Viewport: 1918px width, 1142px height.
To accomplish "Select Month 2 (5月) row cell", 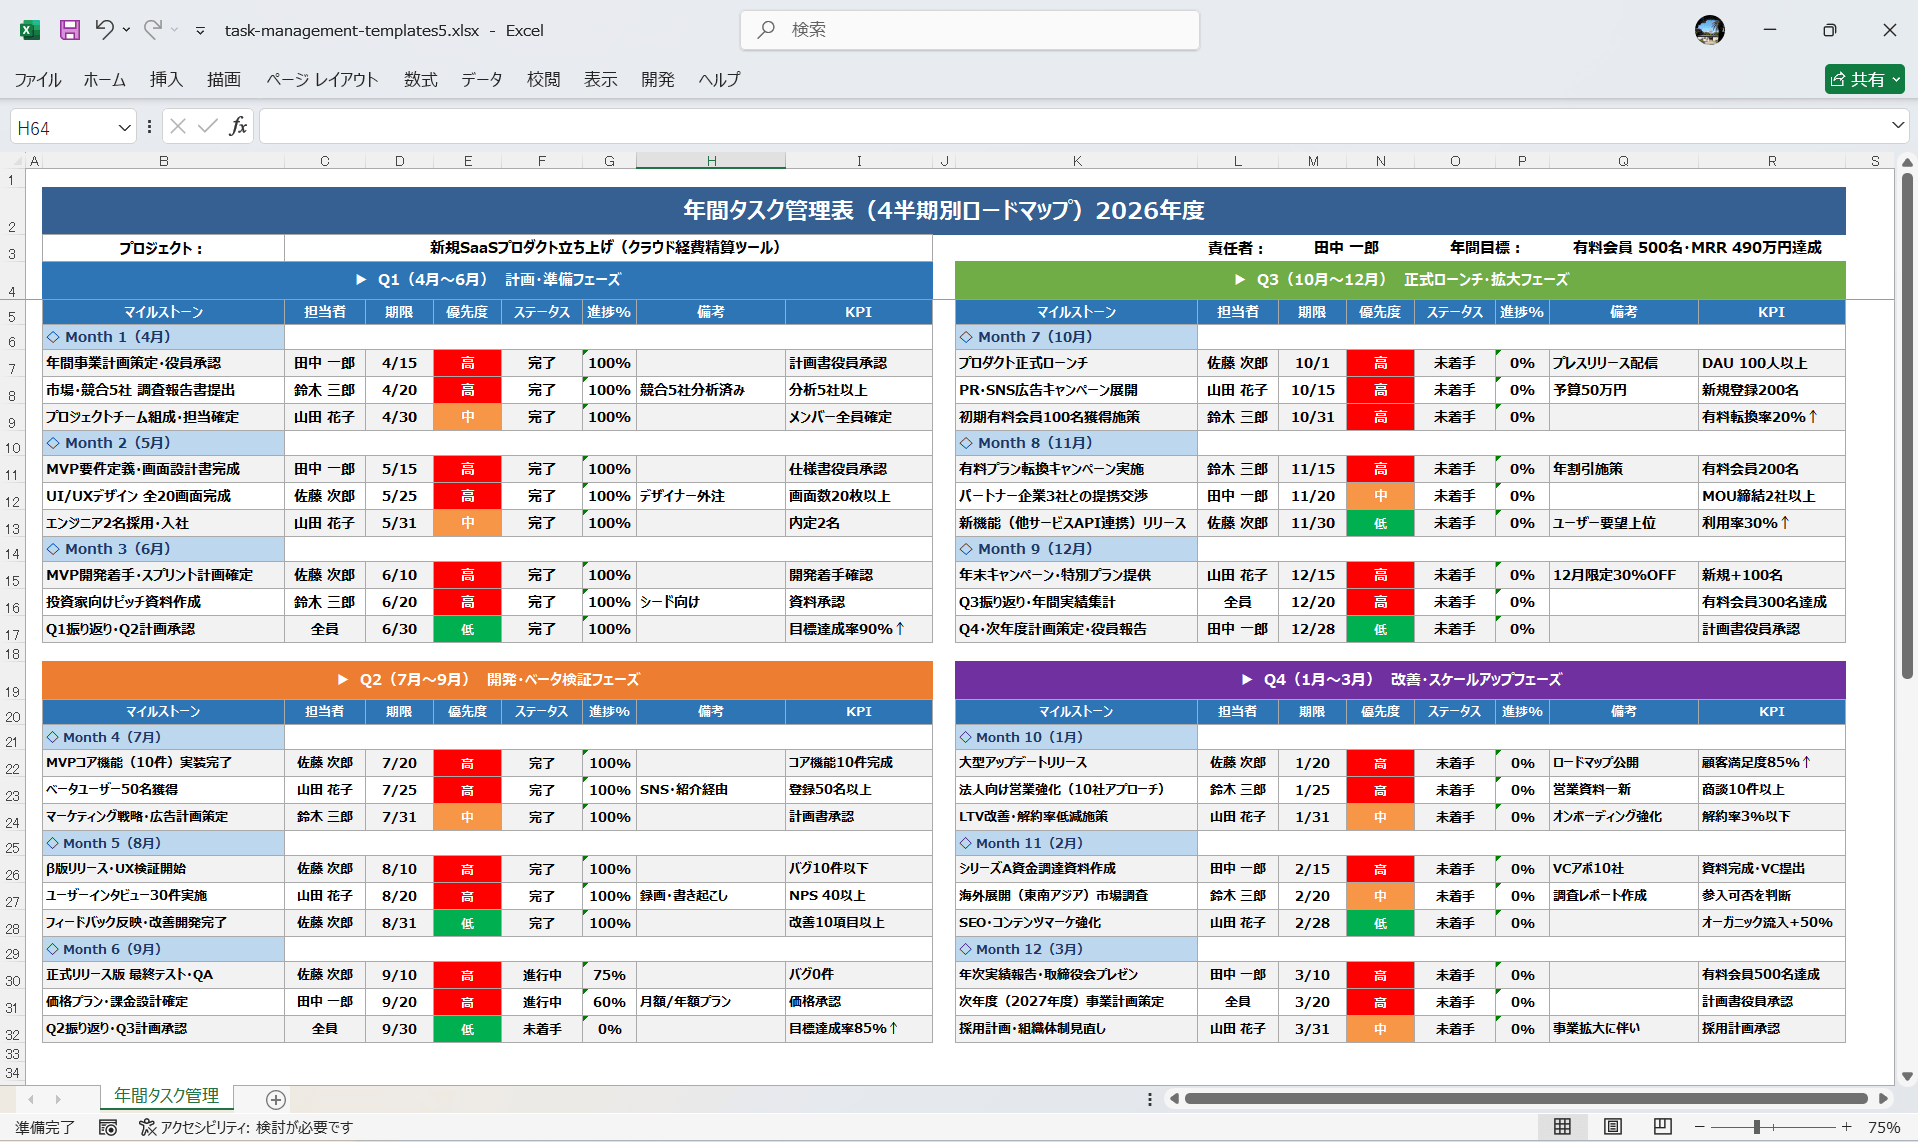I will coord(164,443).
